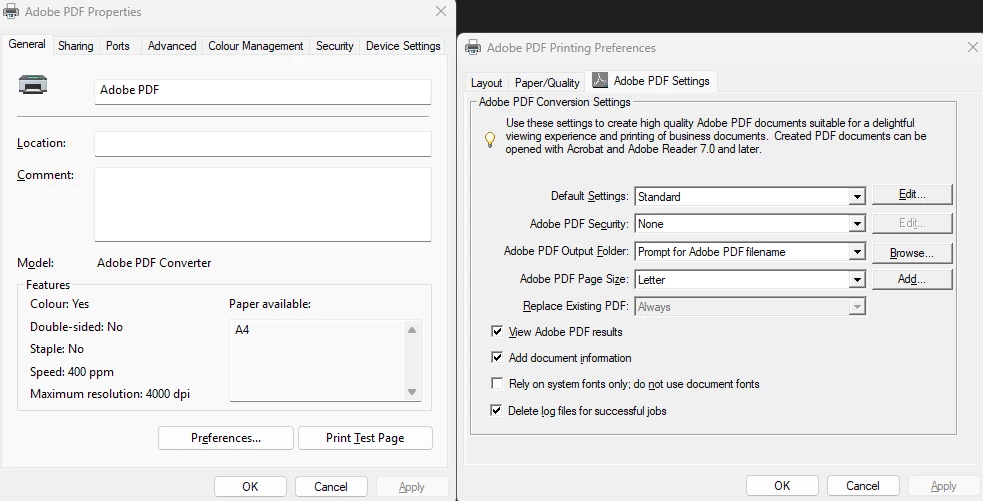Confirm with OK in Adobe PDF Properties
The width and height of the screenshot is (983, 501).
(x=250, y=487)
